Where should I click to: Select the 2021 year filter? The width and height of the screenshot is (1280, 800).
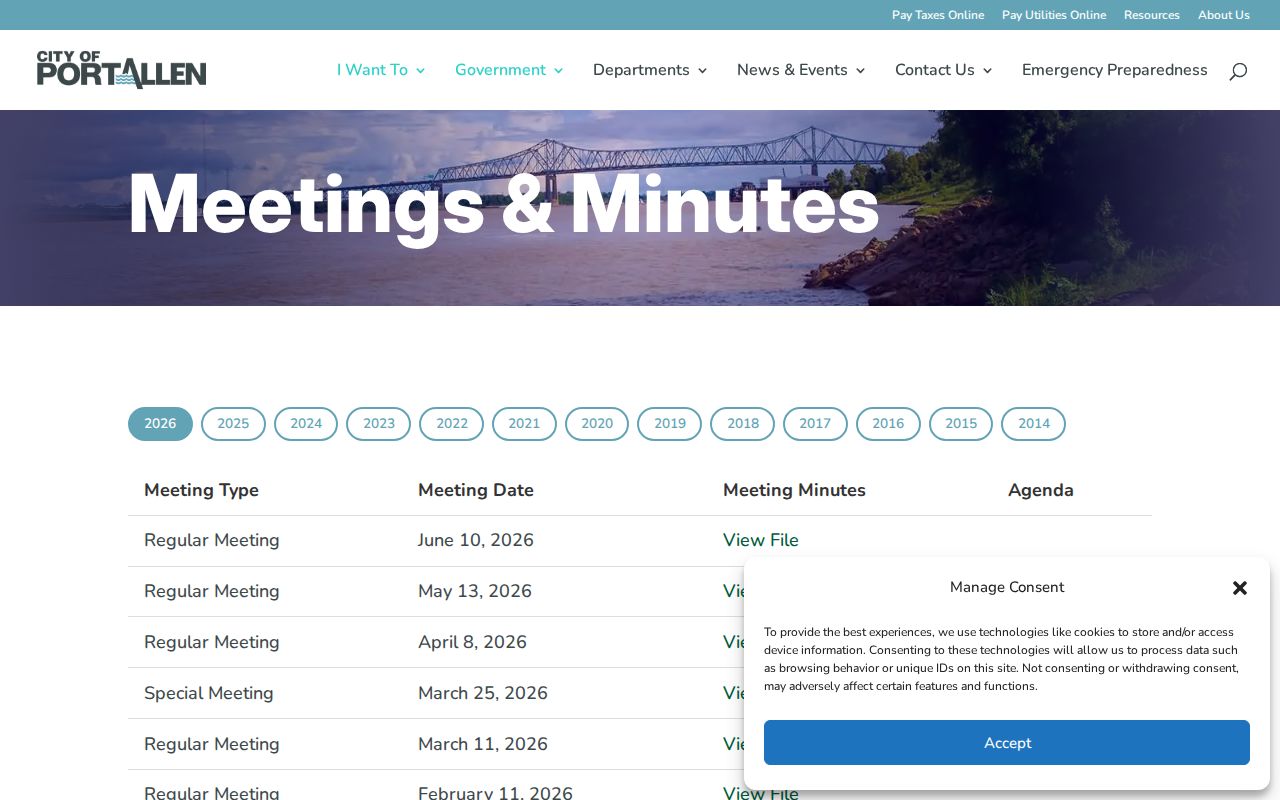pyautogui.click(x=524, y=424)
